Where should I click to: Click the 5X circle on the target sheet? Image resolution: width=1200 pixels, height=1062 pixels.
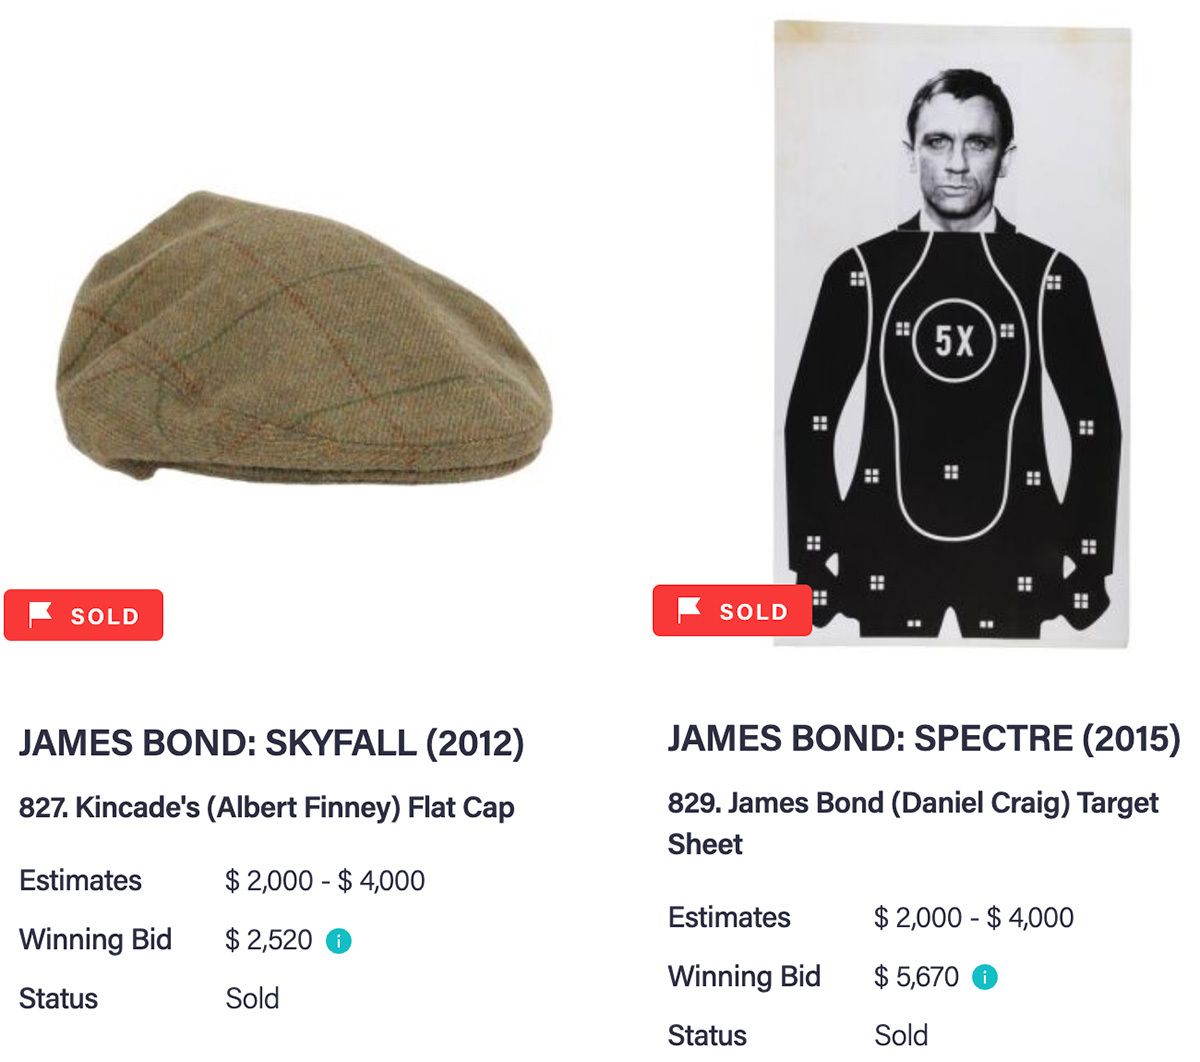[954, 340]
